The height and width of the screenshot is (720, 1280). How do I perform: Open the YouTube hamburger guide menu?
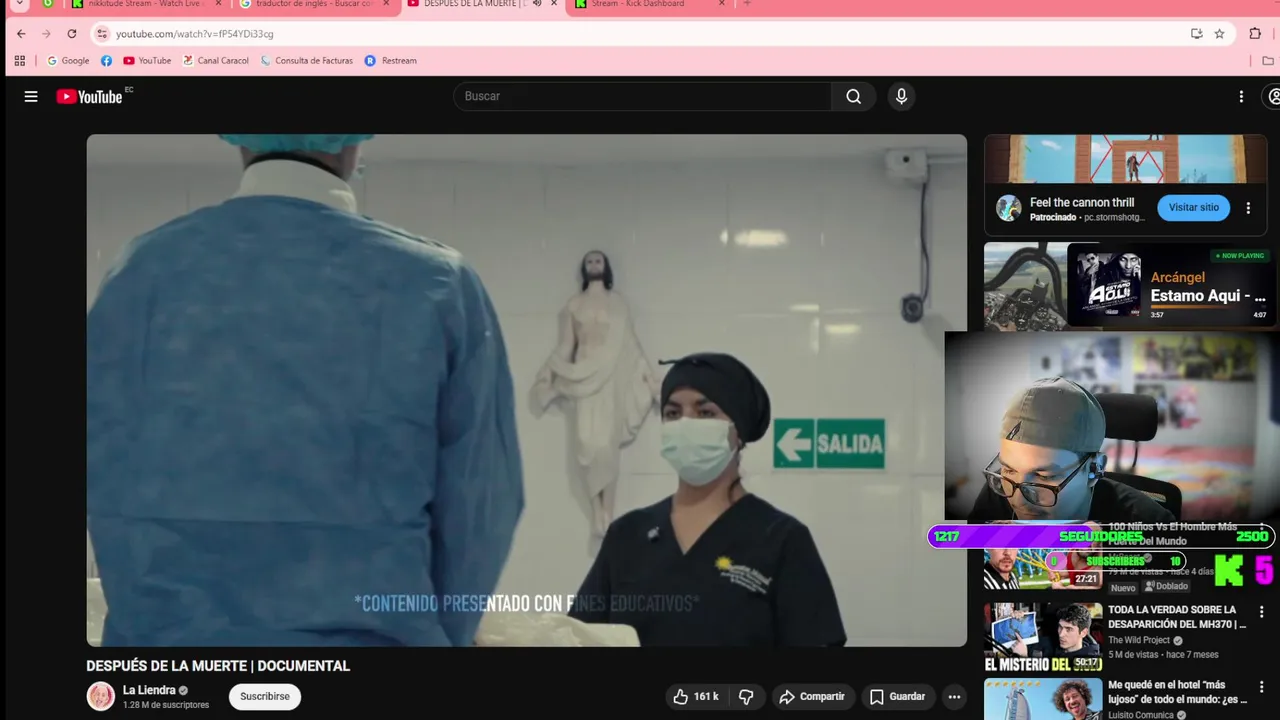pos(31,96)
